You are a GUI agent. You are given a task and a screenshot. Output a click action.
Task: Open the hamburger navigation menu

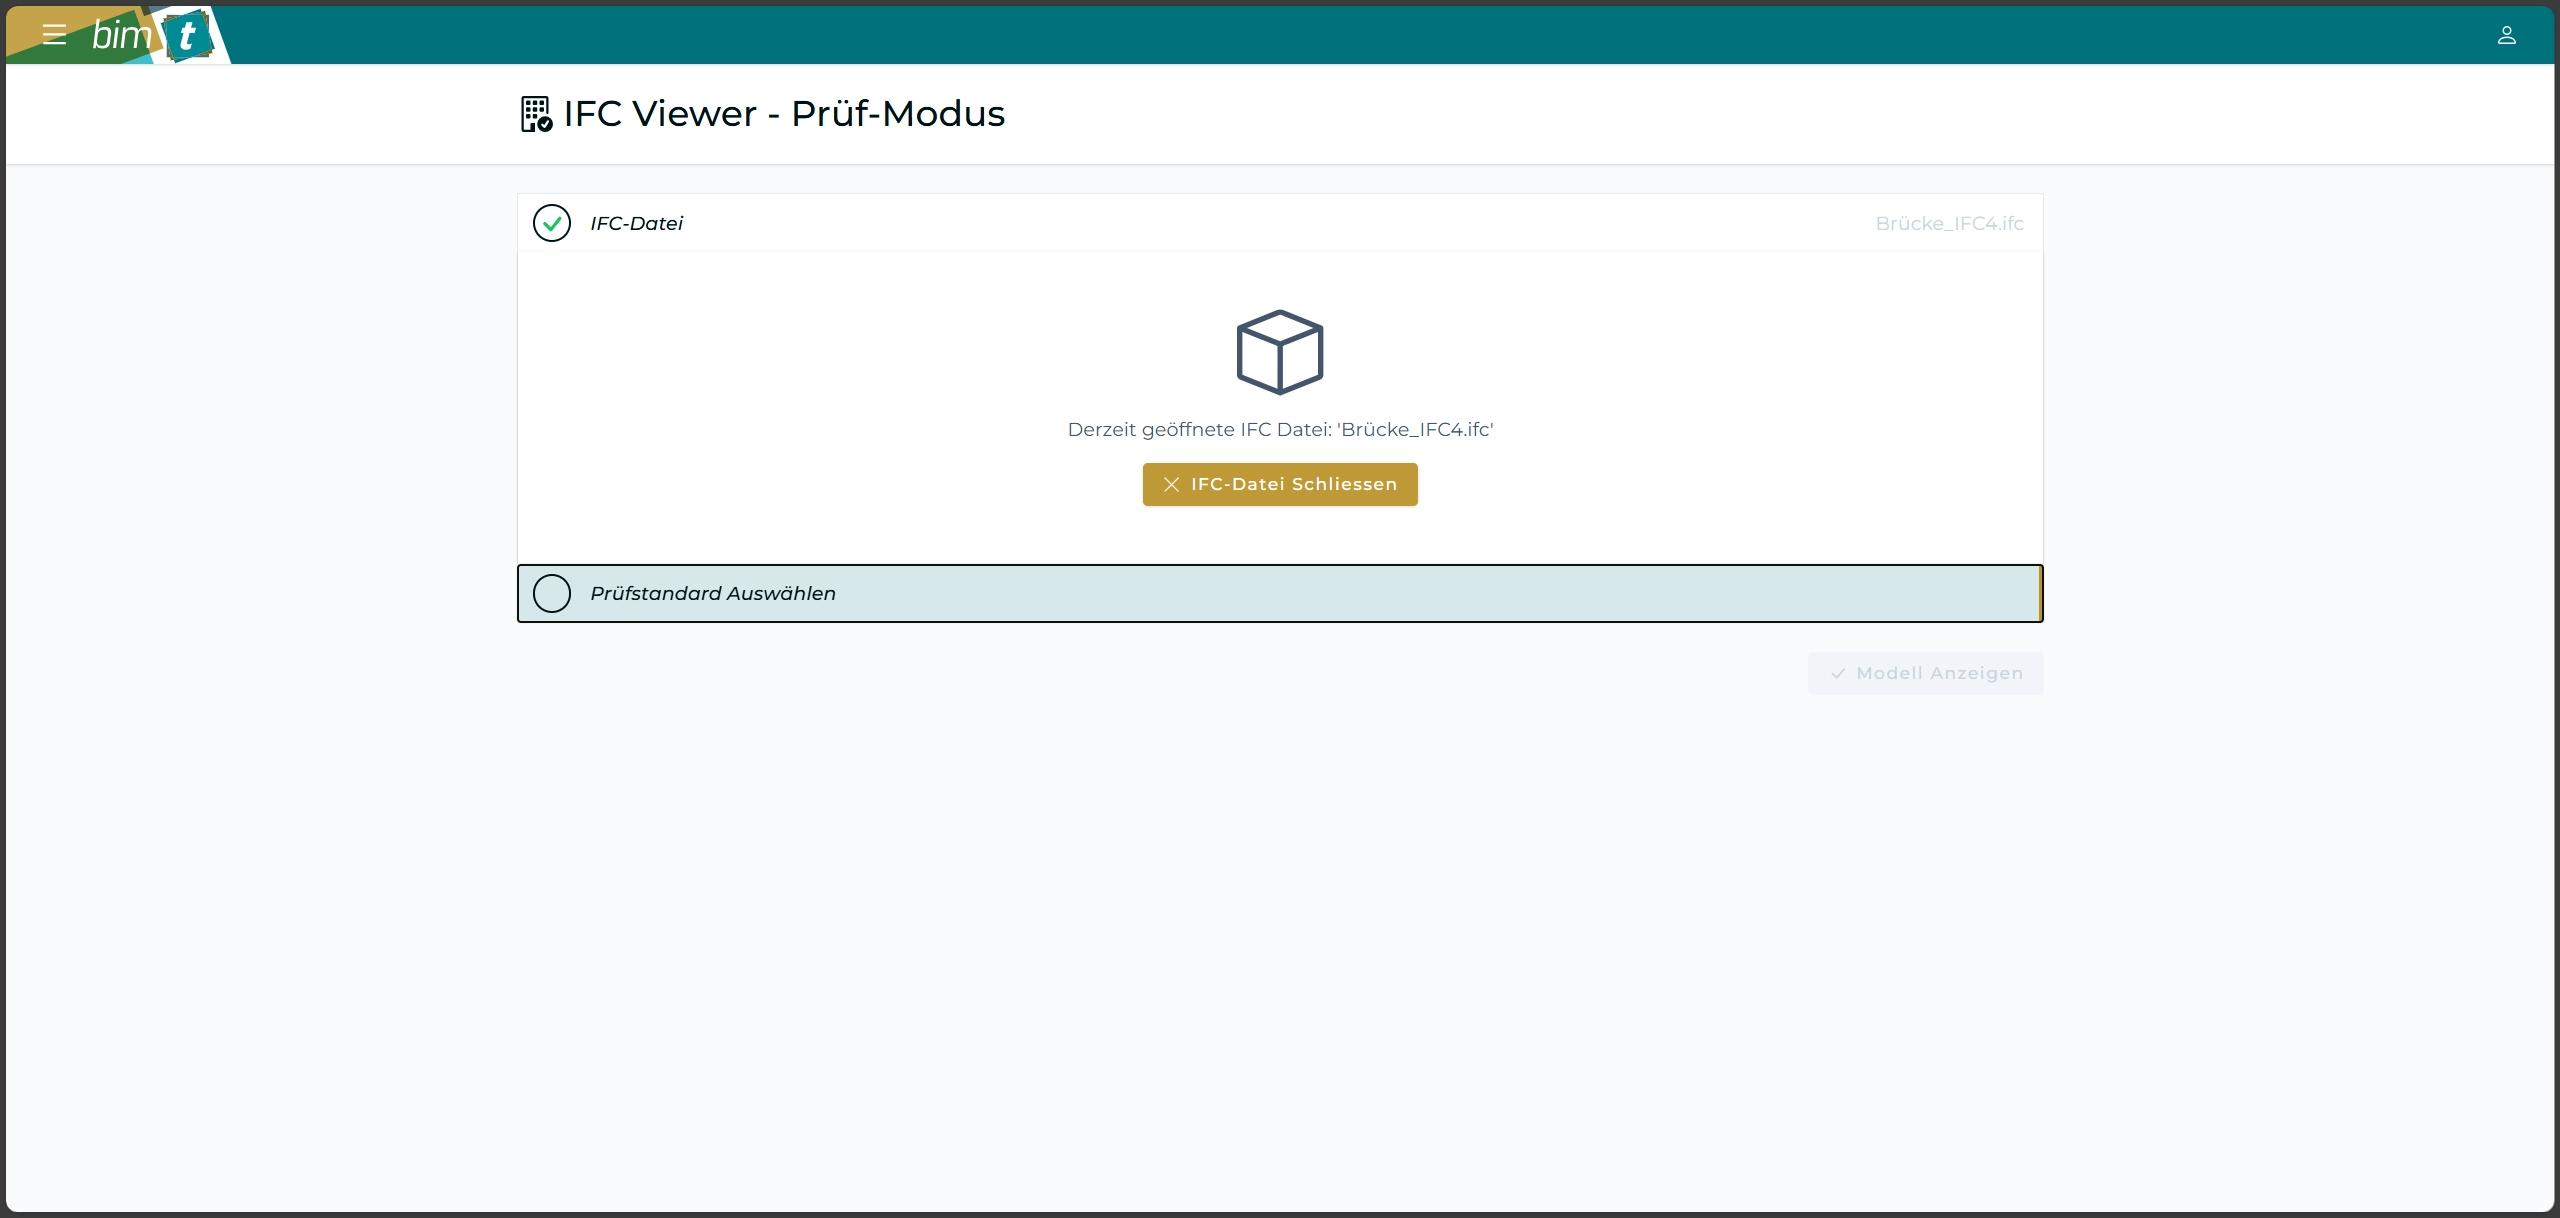click(54, 35)
